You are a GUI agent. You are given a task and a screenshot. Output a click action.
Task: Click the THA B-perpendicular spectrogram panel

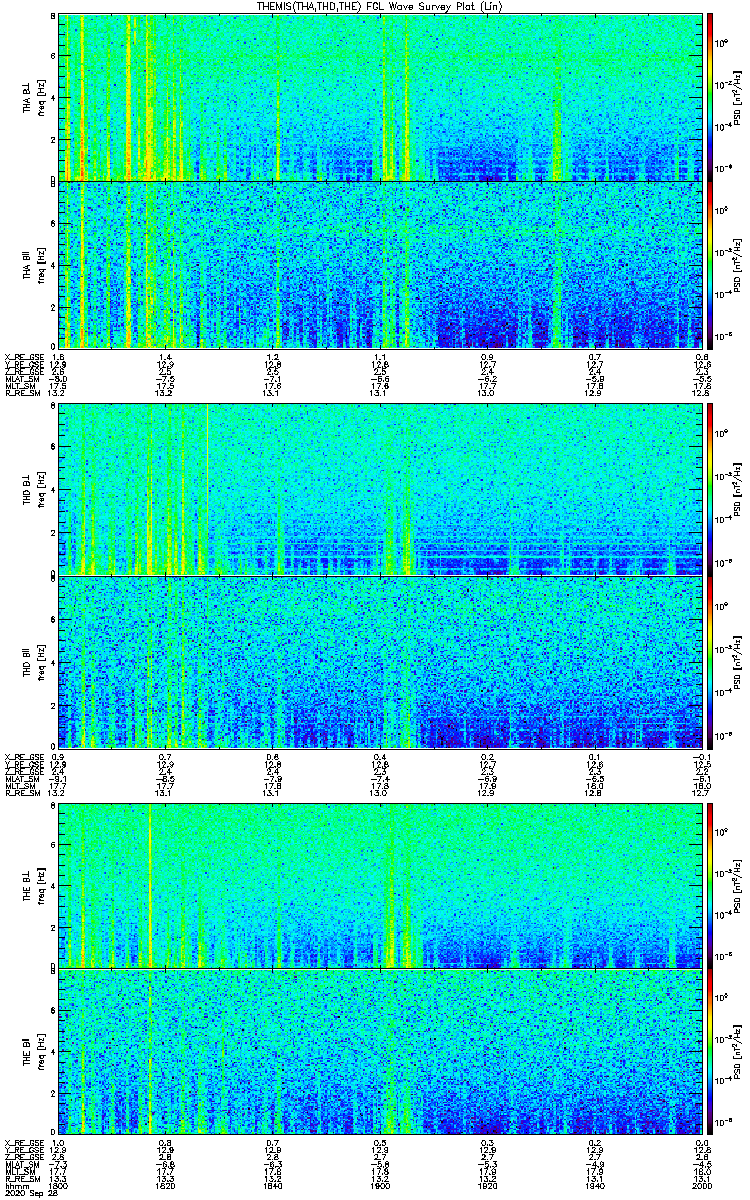pos(381,98)
